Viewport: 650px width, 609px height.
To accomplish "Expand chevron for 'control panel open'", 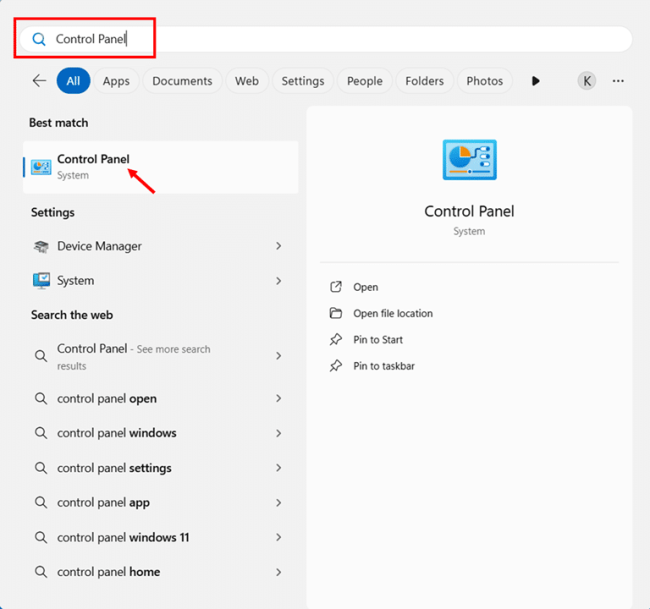I will 279,398.
